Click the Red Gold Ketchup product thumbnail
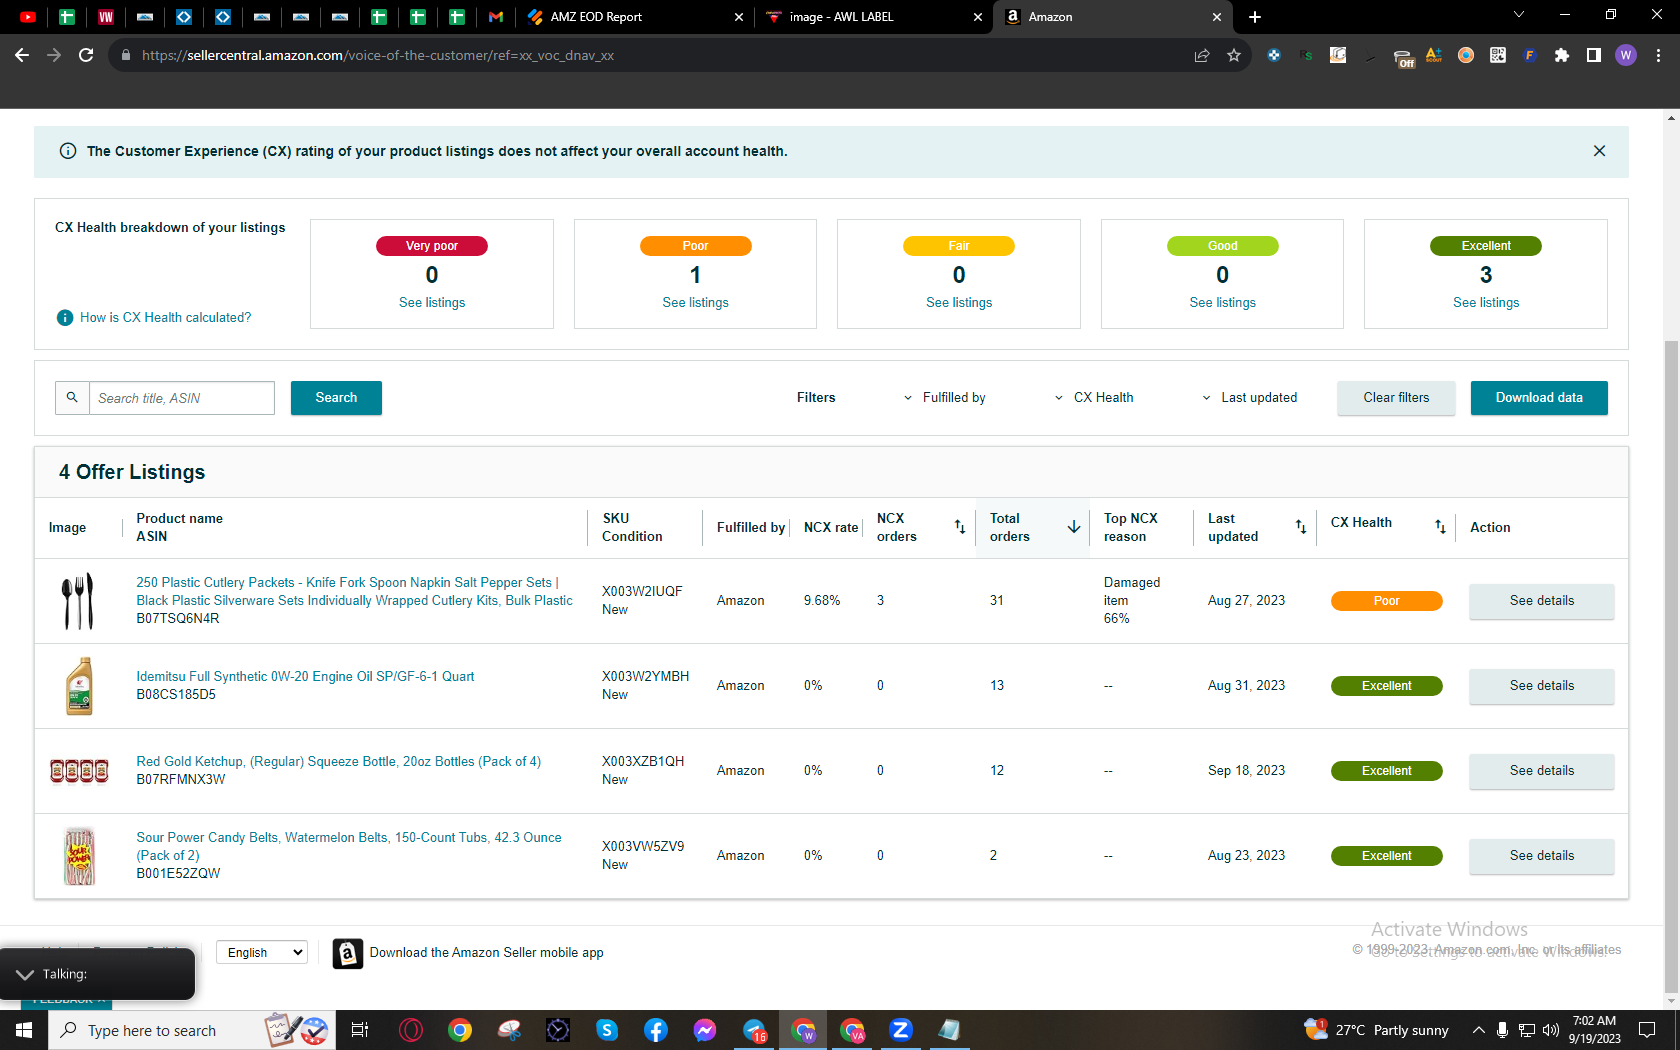This screenshot has width=1680, height=1050. [79, 771]
